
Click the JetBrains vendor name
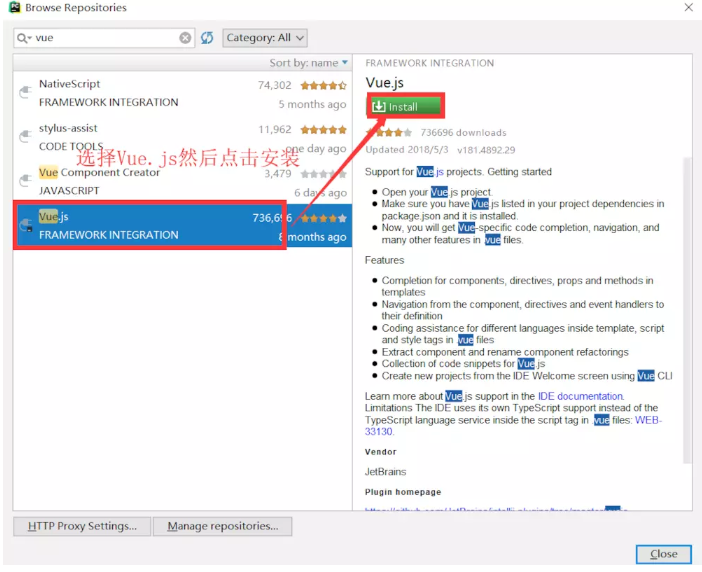tap(385, 472)
